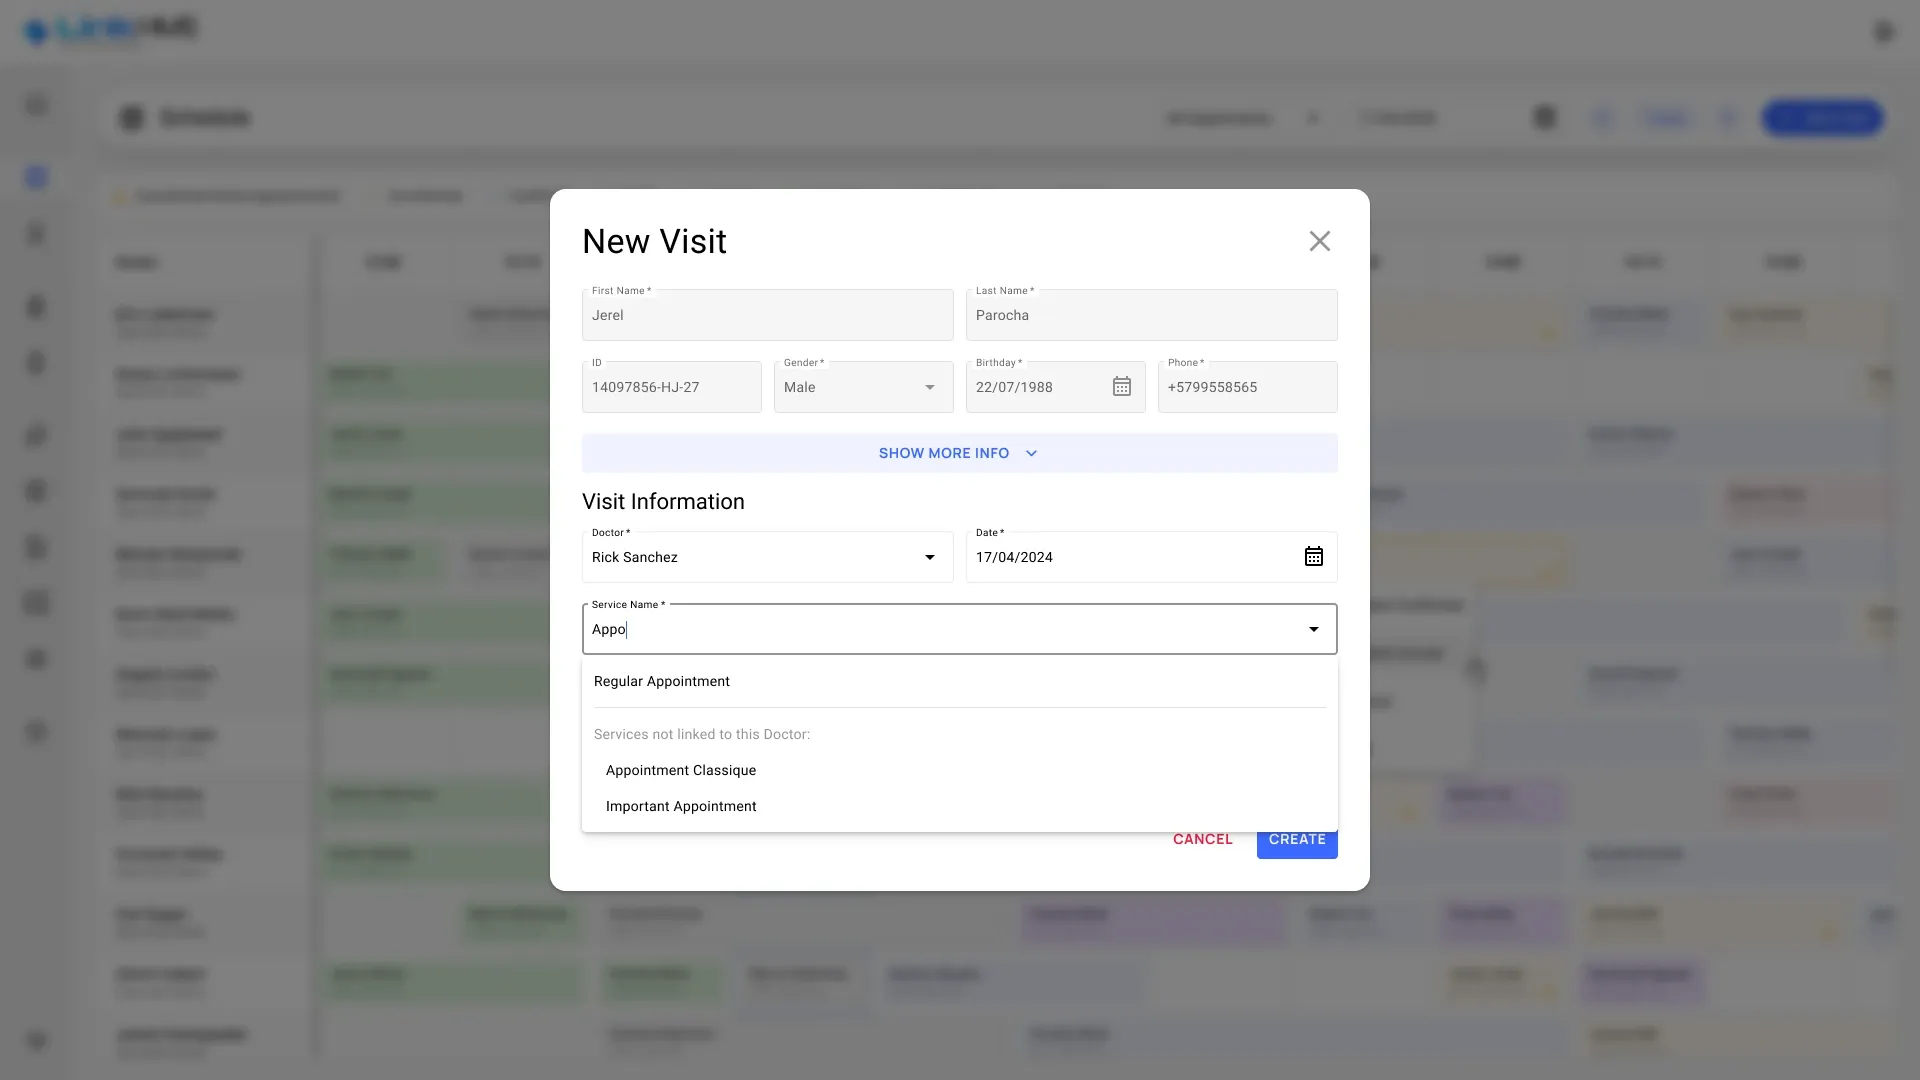Click the Date value 17/04/2024
The height and width of the screenshot is (1080, 1920).
(1014, 557)
